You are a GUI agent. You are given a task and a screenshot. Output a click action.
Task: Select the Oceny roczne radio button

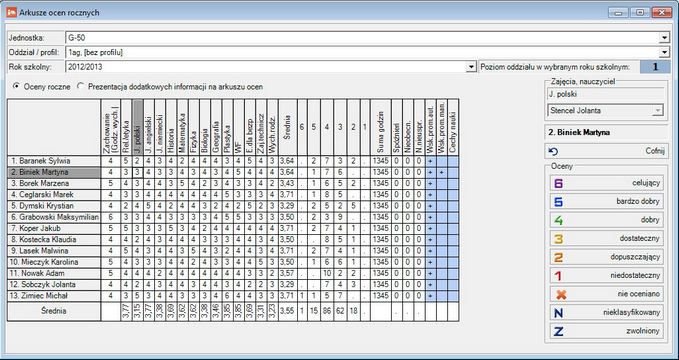pyautogui.click(x=16, y=87)
